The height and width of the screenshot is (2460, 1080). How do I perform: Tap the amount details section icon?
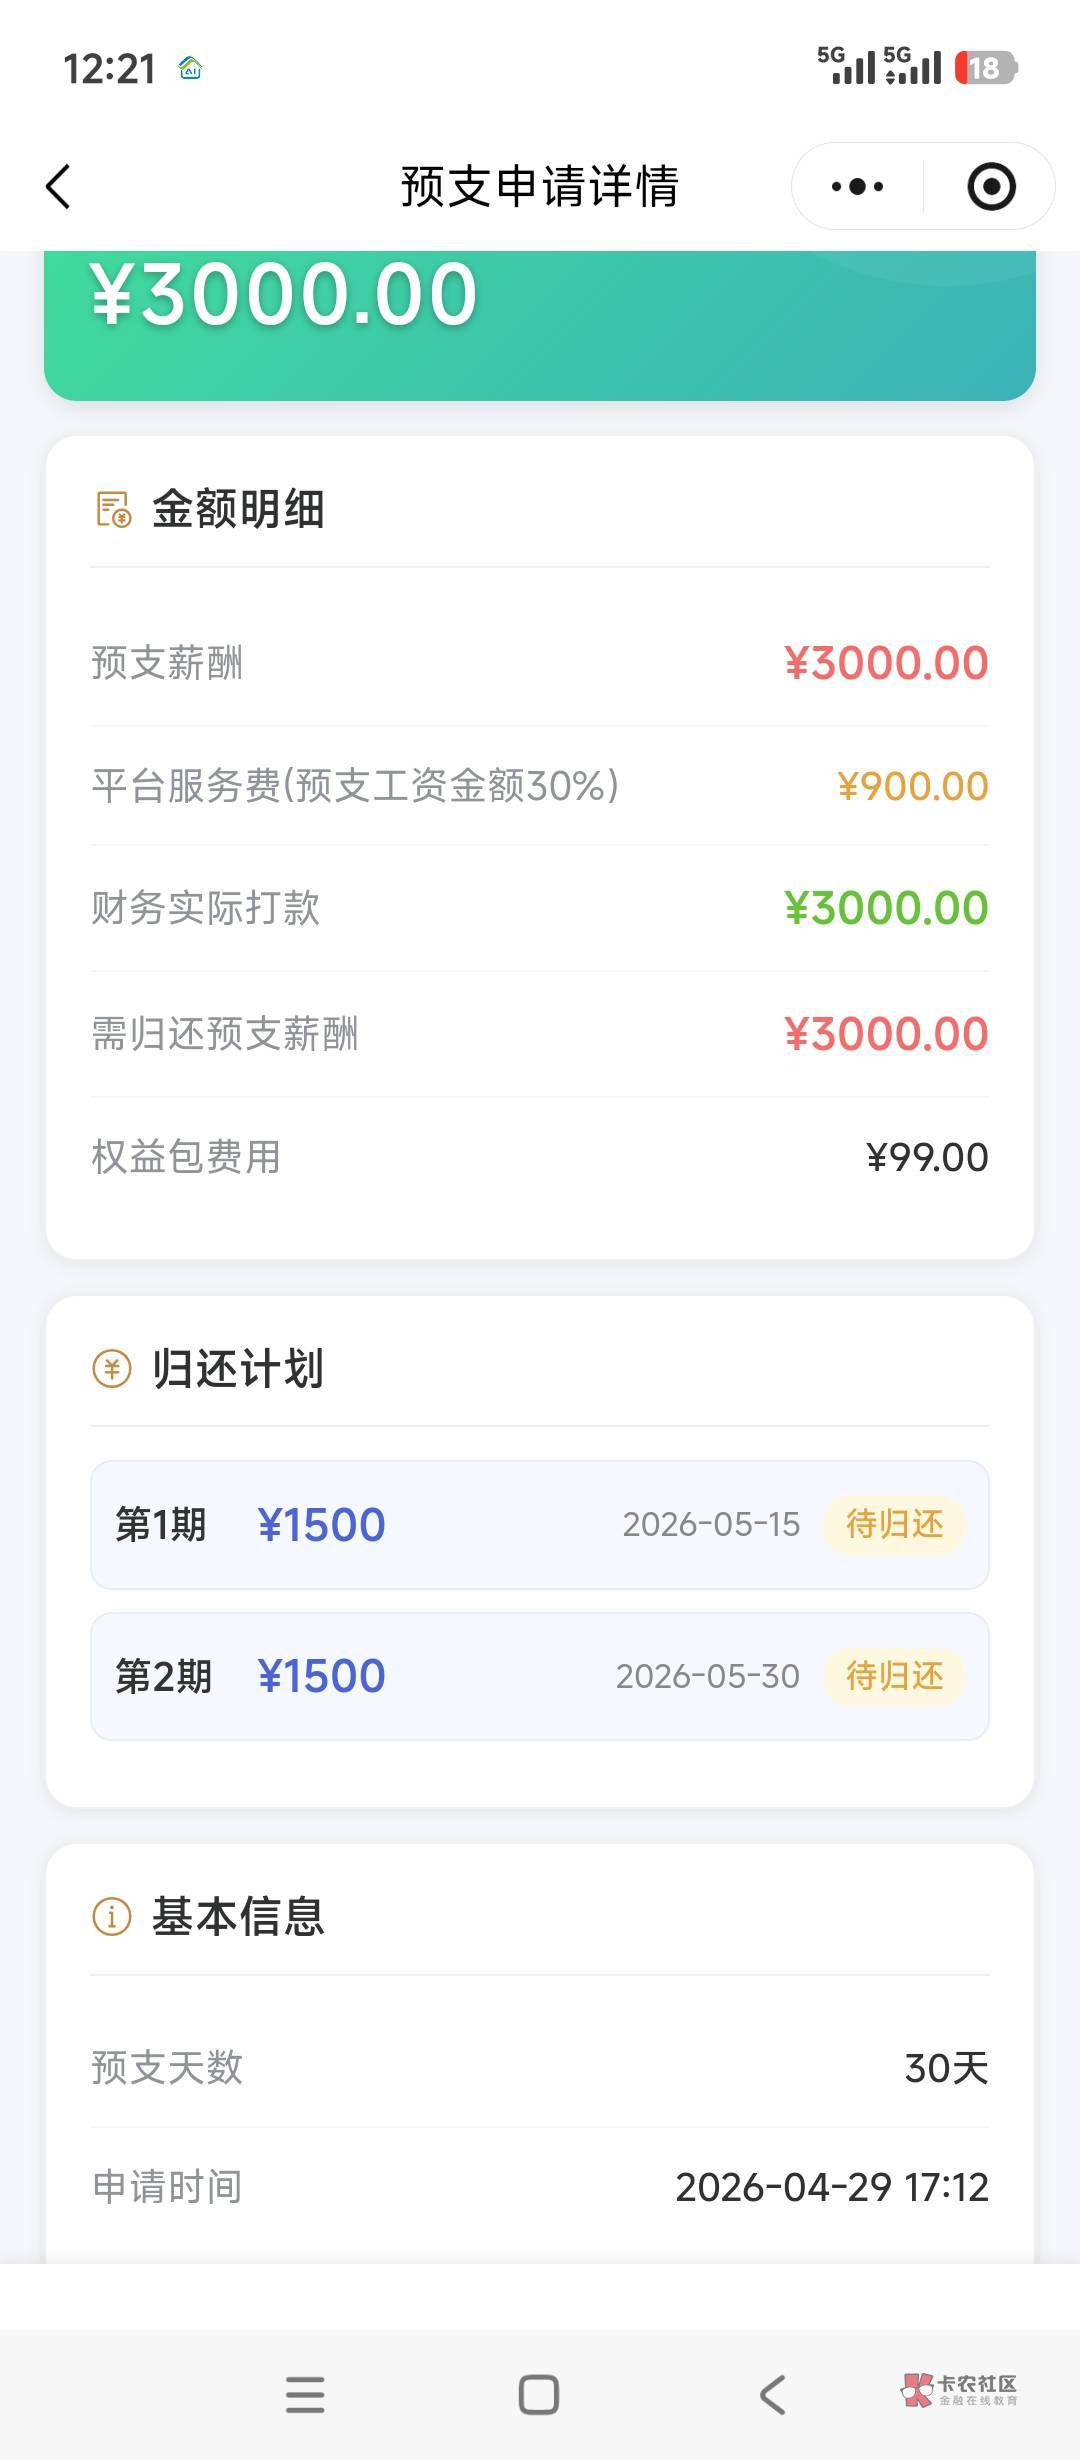click(113, 509)
